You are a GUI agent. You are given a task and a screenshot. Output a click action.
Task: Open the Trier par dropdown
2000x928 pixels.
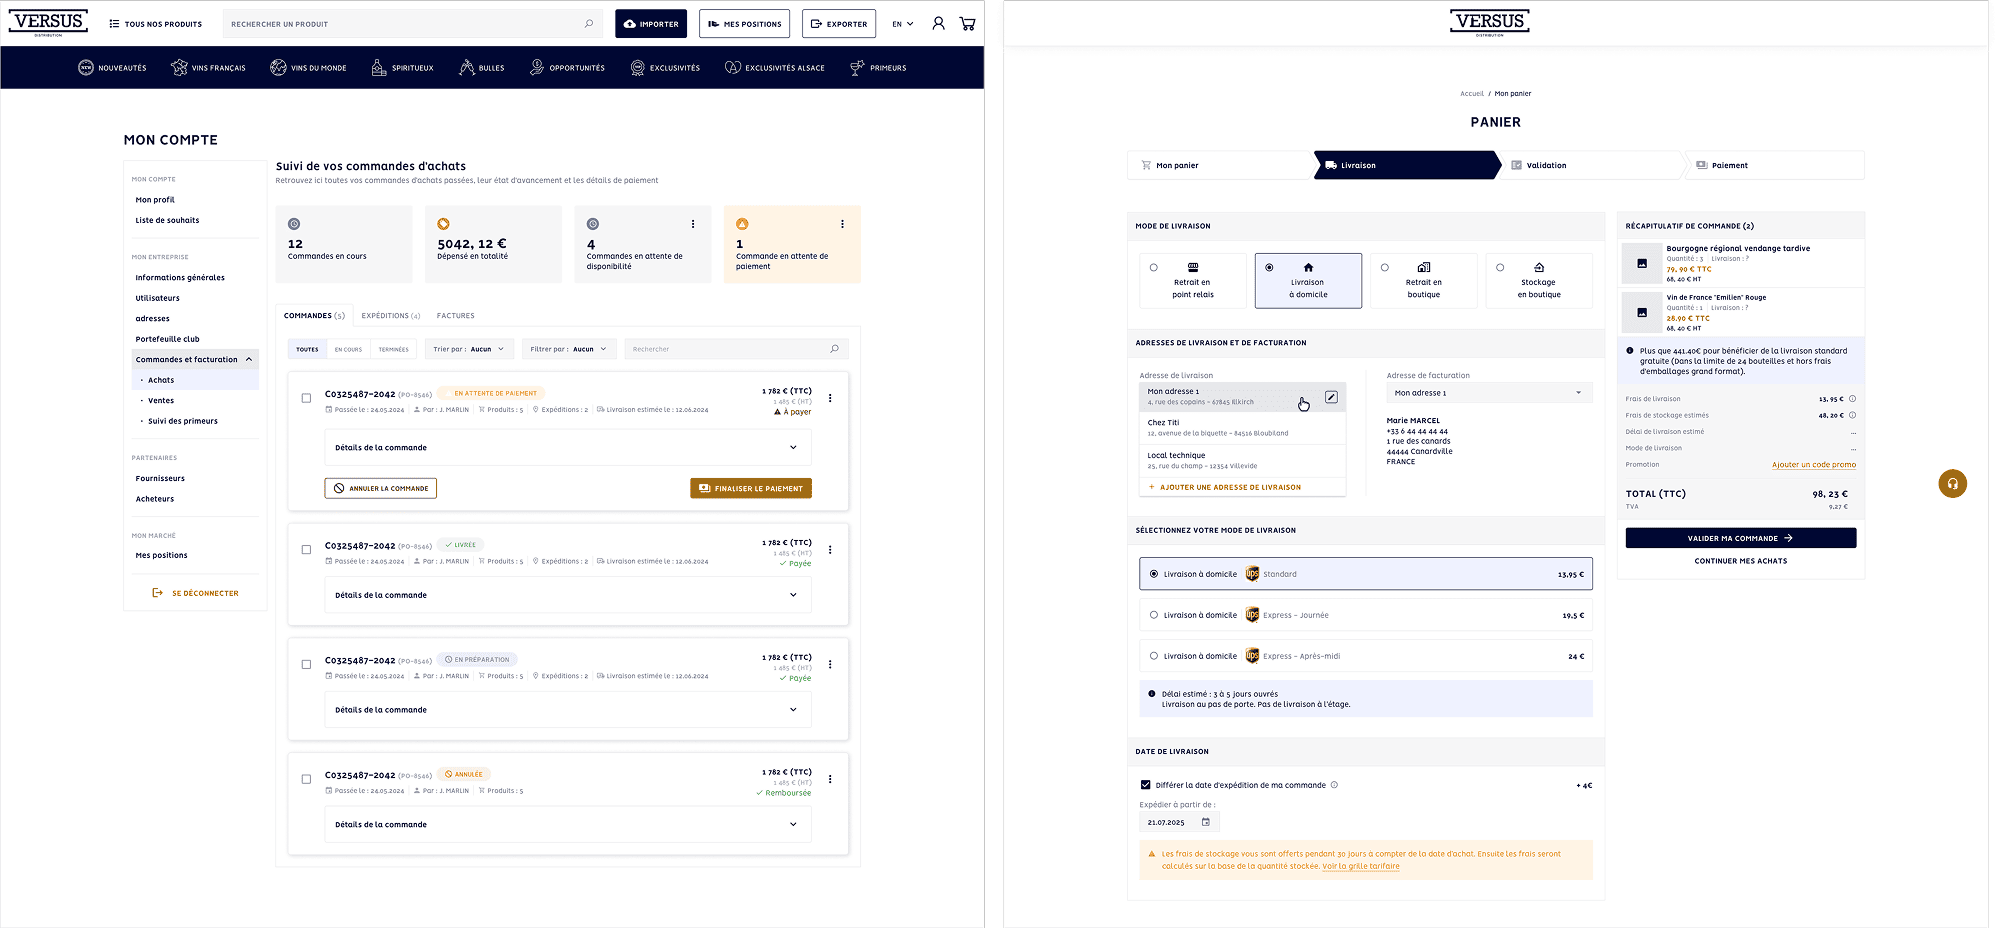coord(469,349)
